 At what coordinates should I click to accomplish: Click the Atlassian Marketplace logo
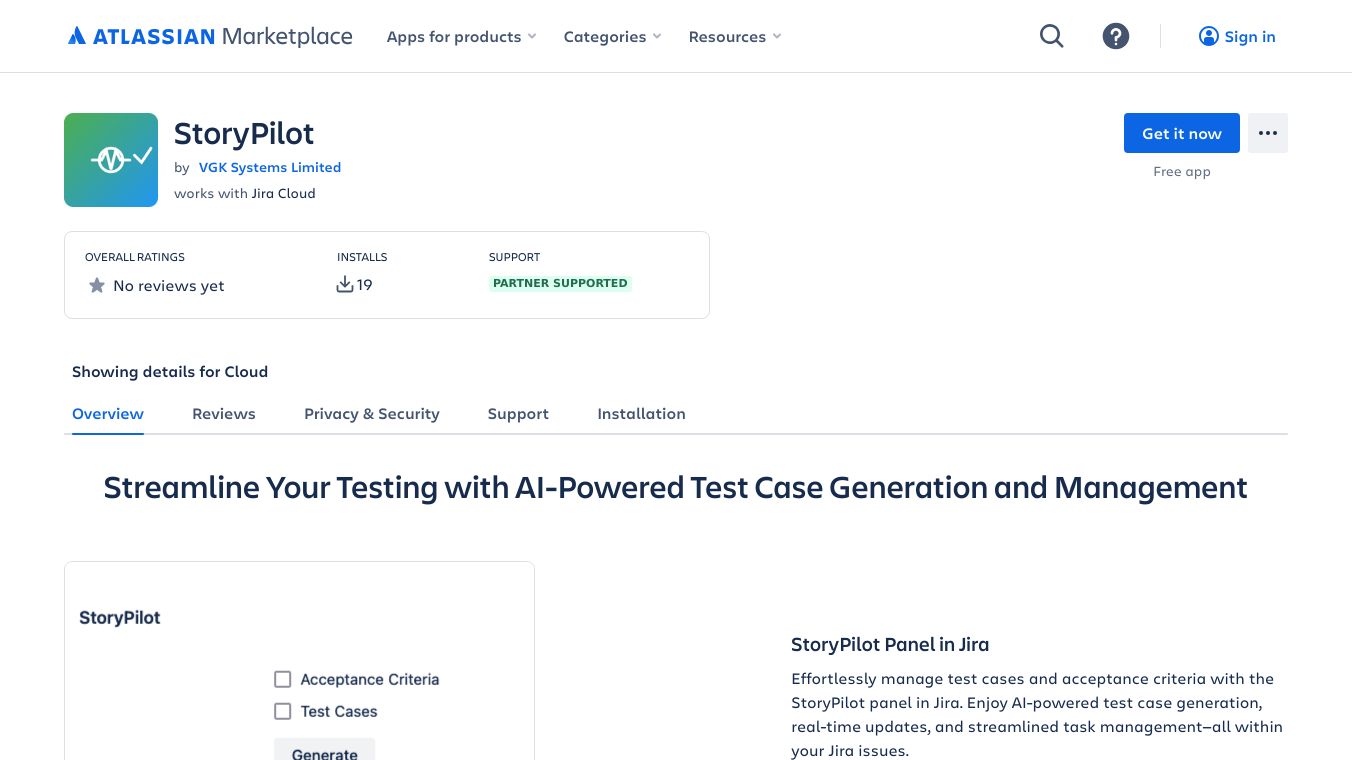pos(210,37)
